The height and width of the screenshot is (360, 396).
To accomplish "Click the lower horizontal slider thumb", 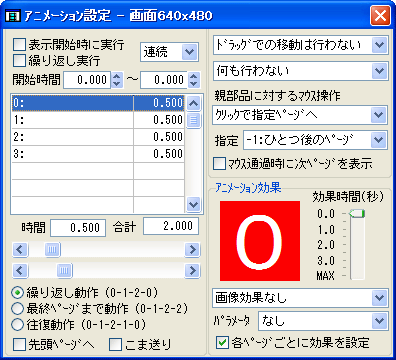I will (65, 270).
